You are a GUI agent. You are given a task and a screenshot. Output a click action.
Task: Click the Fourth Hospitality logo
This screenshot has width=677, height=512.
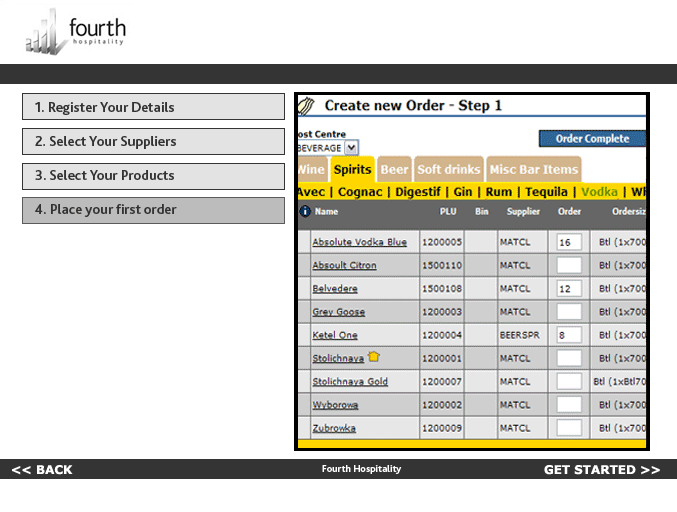coord(76,31)
